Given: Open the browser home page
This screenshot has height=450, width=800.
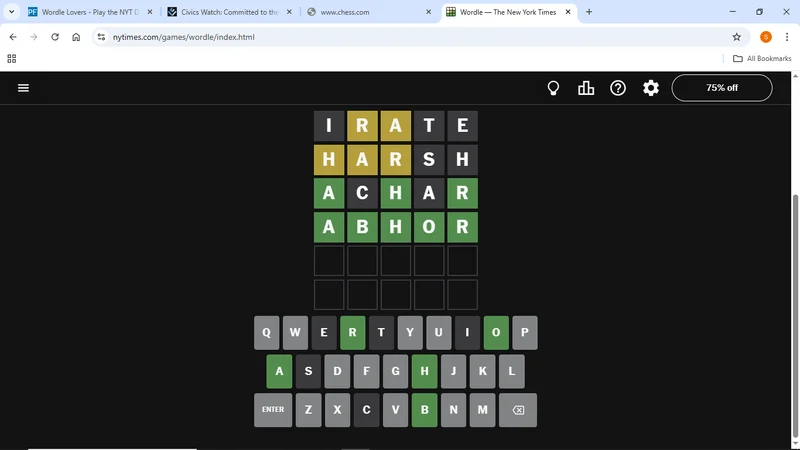Looking at the screenshot, I should pos(76,37).
